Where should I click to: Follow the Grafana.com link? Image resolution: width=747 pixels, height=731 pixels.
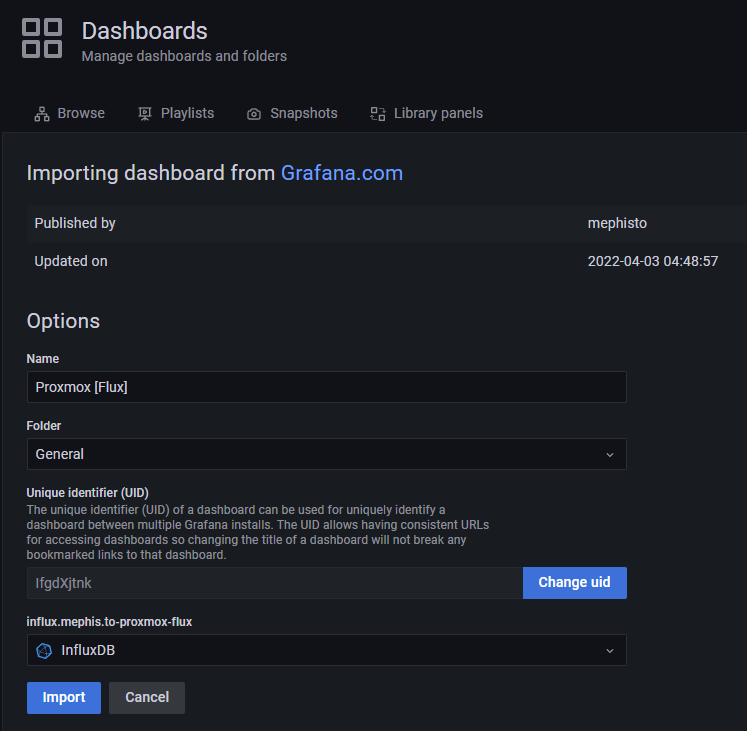pyautogui.click(x=341, y=173)
